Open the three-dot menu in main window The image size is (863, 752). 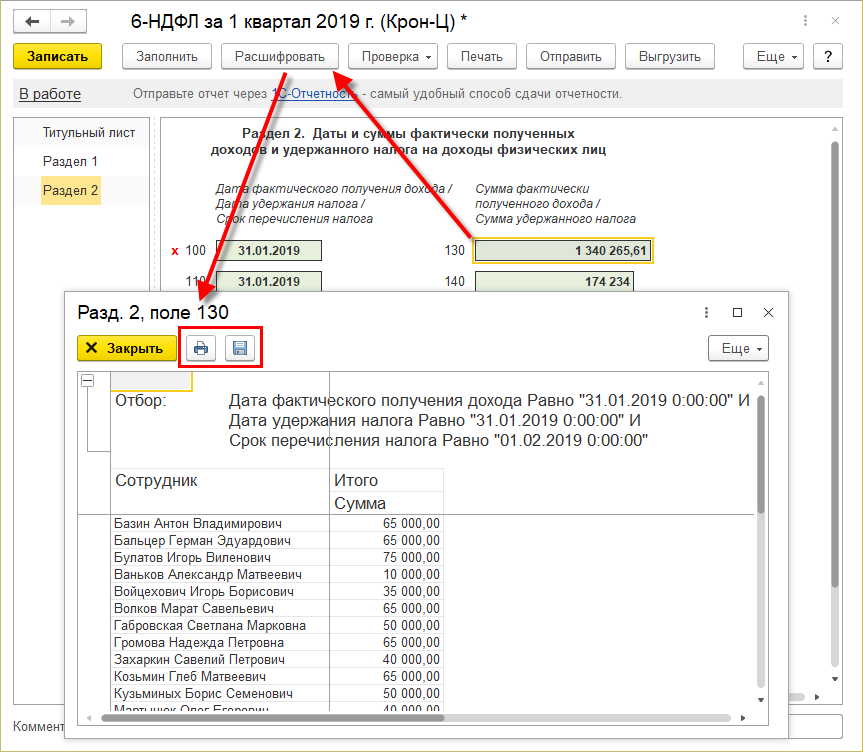click(807, 20)
